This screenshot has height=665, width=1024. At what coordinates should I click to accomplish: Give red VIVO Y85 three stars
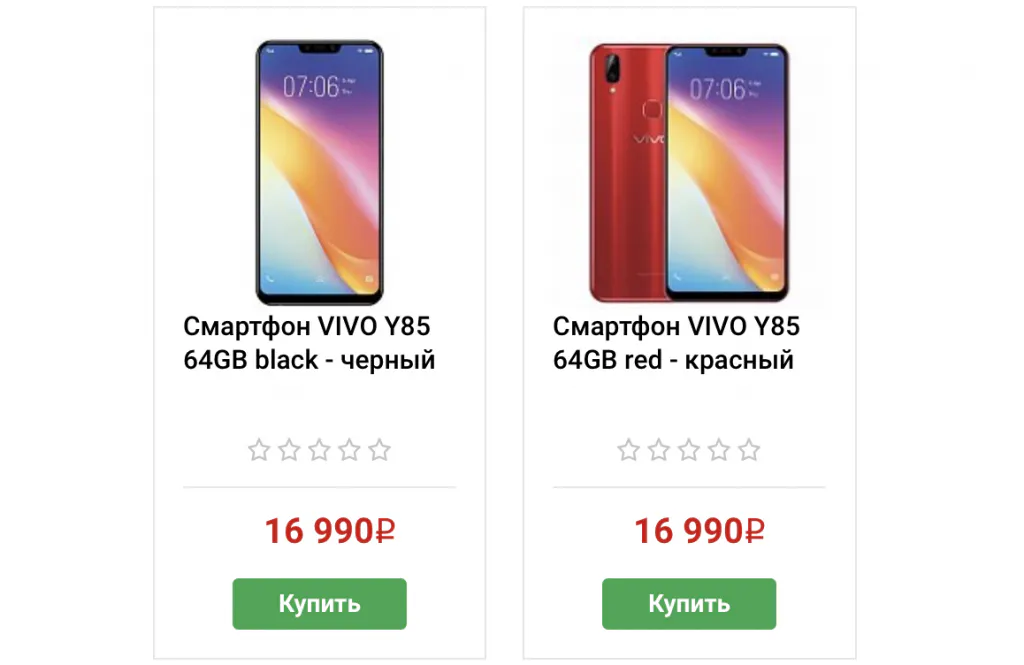coord(689,450)
